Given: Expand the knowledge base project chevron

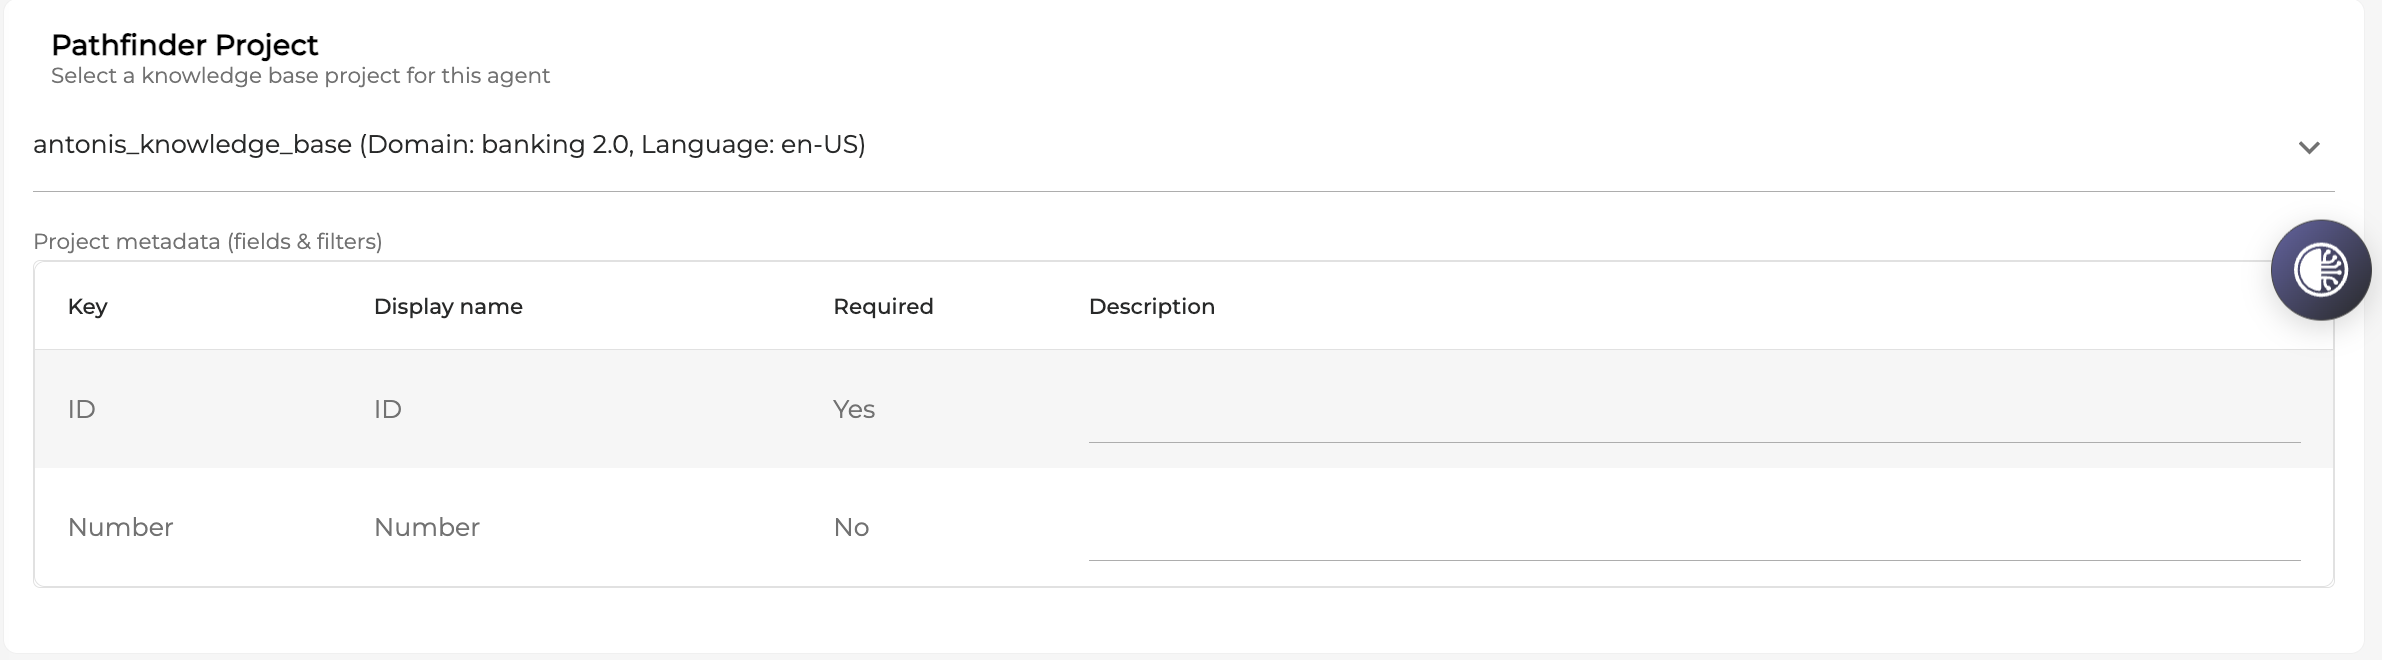Looking at the screenshot, I should pos(2308,147).
